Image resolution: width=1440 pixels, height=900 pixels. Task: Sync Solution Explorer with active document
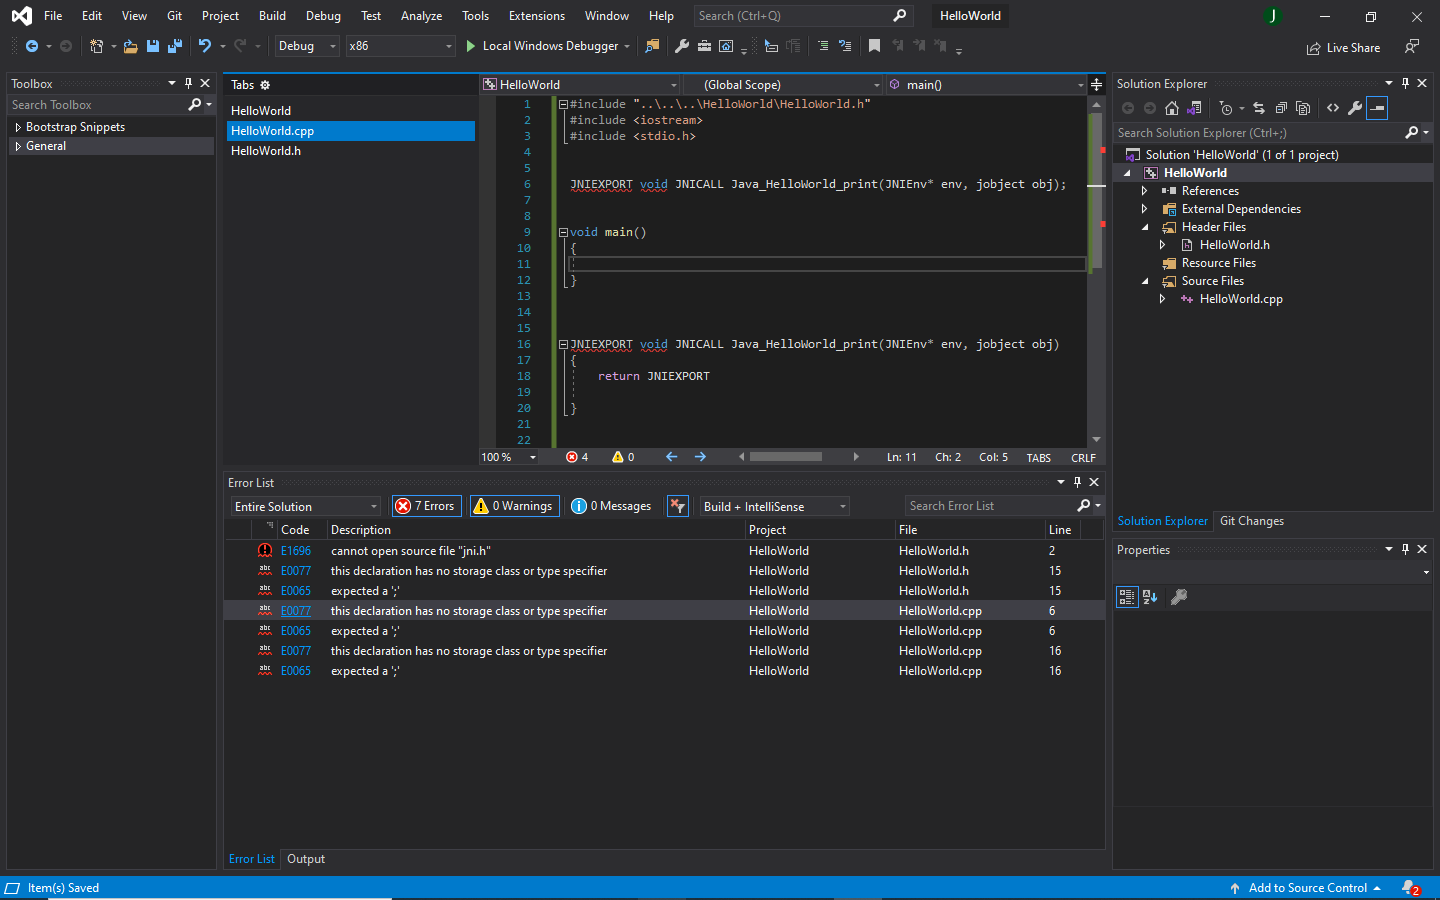point(1194,108)
